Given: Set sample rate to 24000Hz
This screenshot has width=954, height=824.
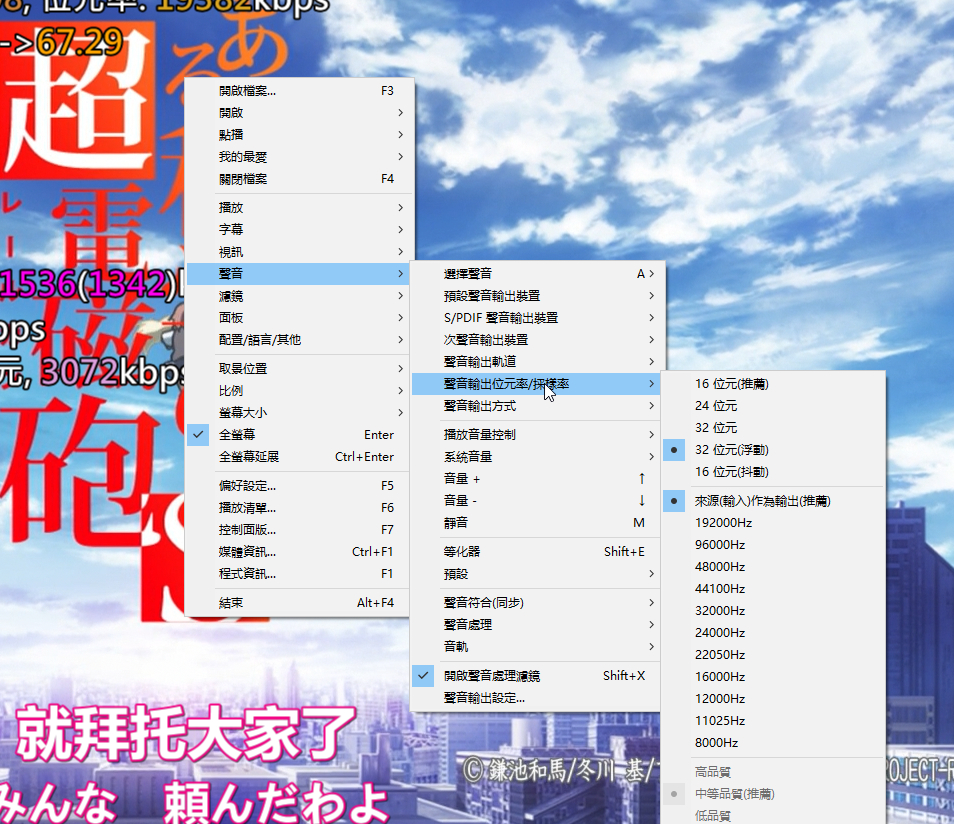Looking at the screenshot, I should [773, 633].
